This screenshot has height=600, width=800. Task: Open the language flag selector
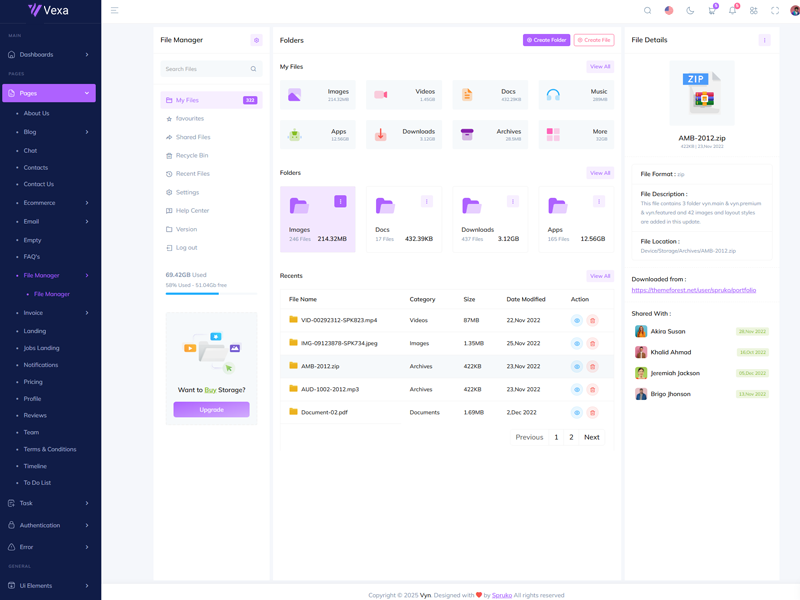pyautogui.click(x=669, y=11)
